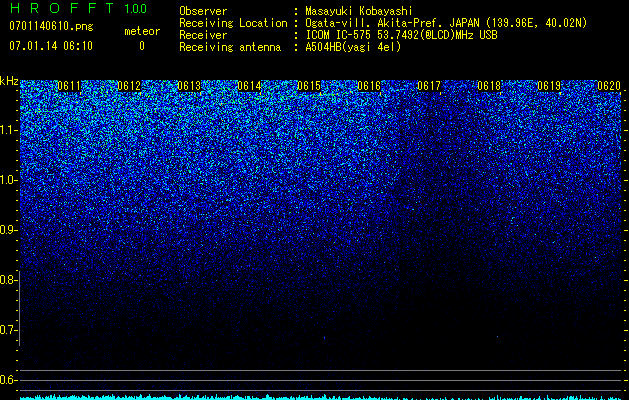Click the 0618 time marker

click(x=489, y=86)
